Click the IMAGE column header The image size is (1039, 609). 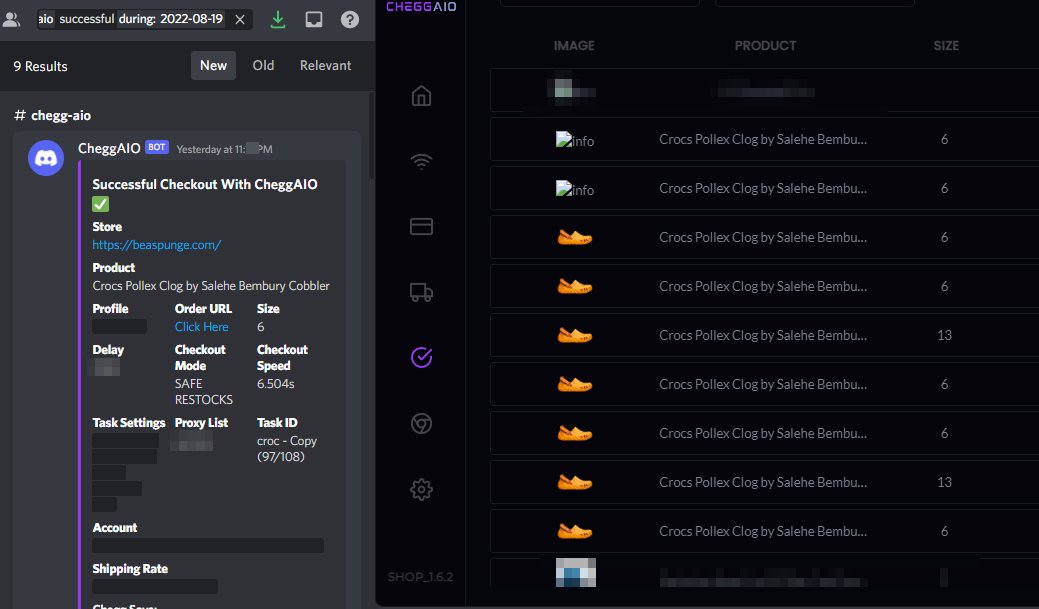[x=574, y=46]
